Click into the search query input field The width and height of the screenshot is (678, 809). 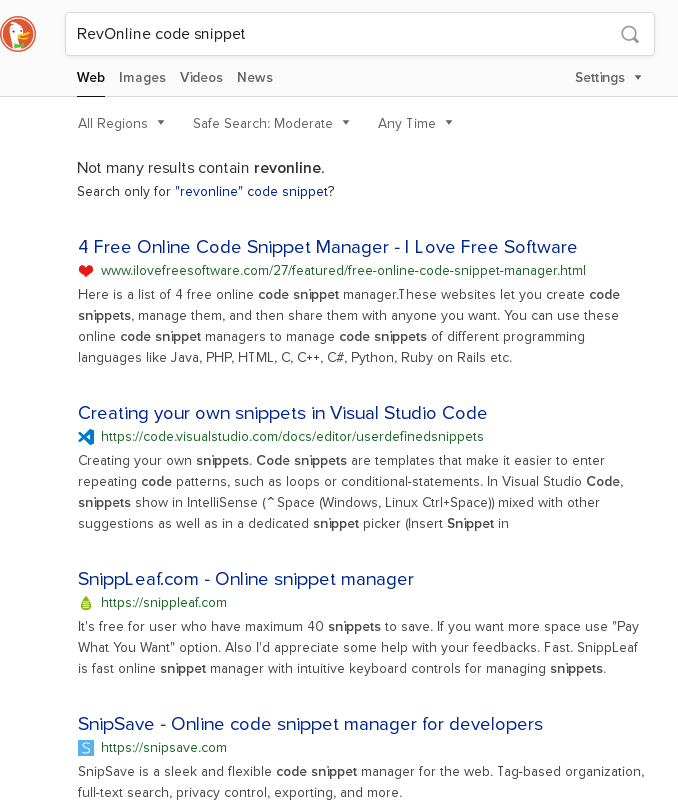point(340,35)
